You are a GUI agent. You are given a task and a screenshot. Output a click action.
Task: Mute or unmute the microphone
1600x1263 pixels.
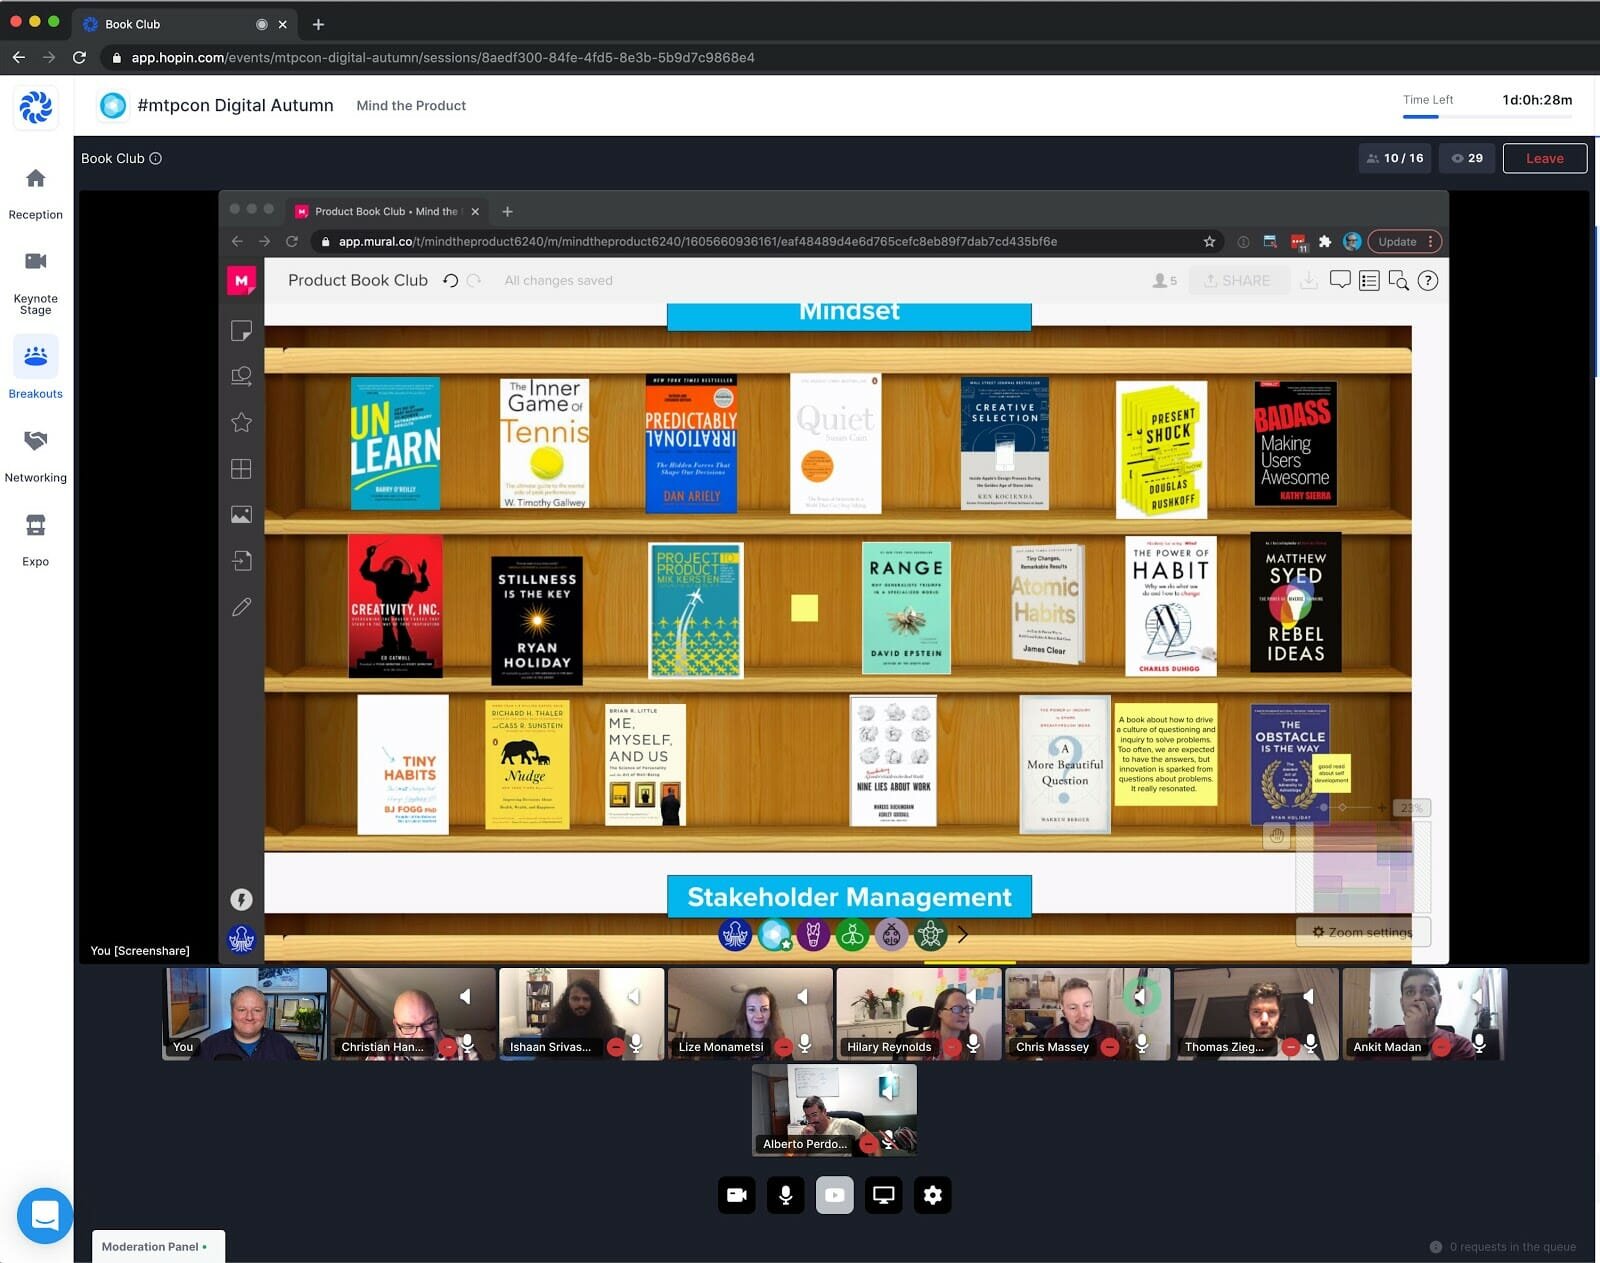(x=786, y=1195)
